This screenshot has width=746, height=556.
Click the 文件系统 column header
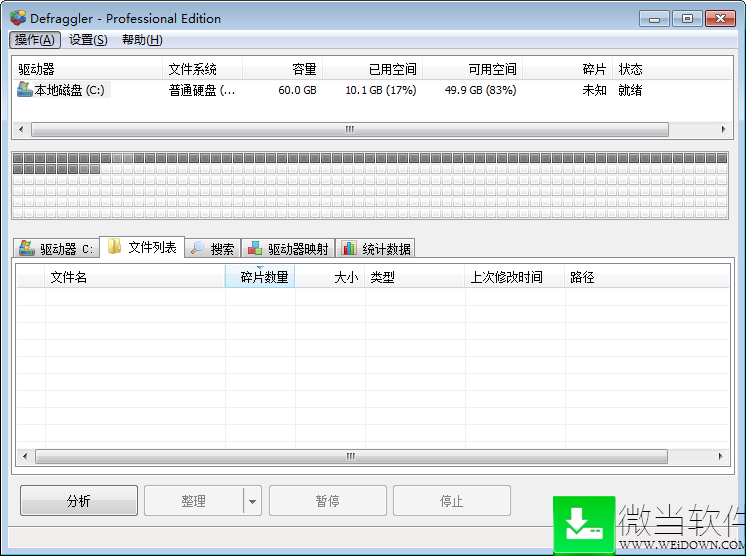[x=203, y=69]
